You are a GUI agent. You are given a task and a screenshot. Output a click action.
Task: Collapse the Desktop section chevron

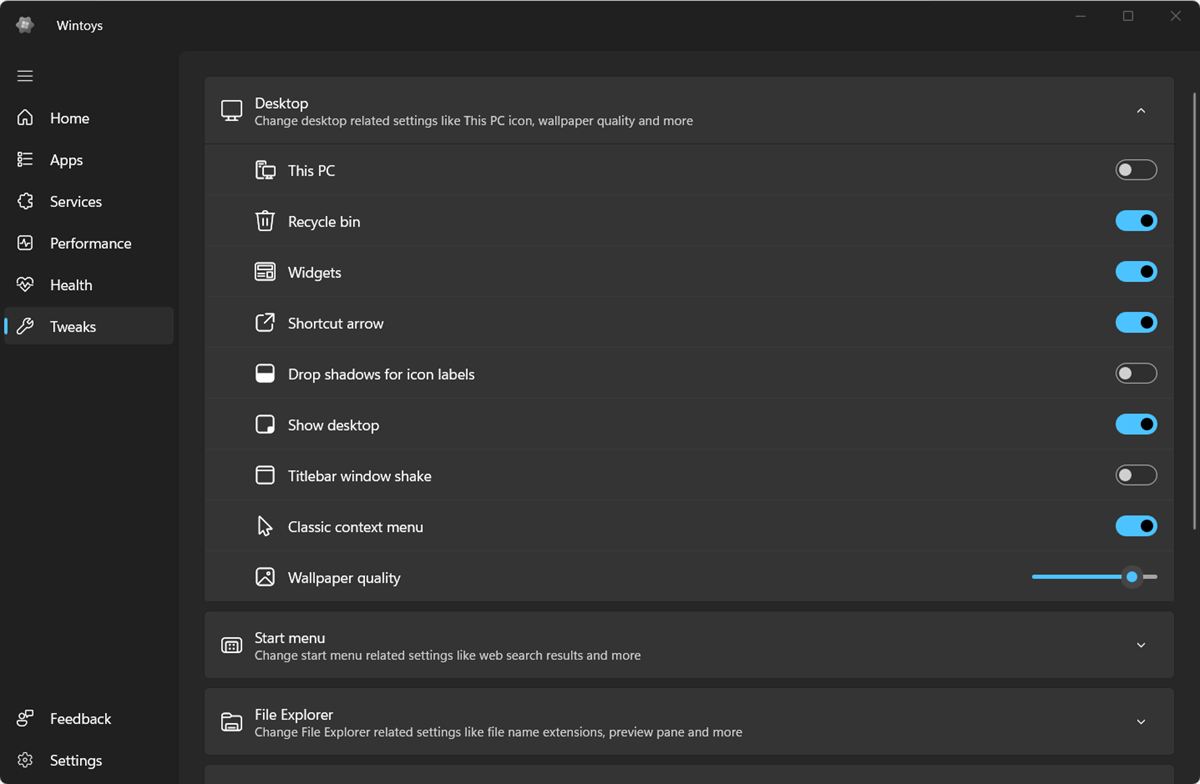pos(1141,111)
